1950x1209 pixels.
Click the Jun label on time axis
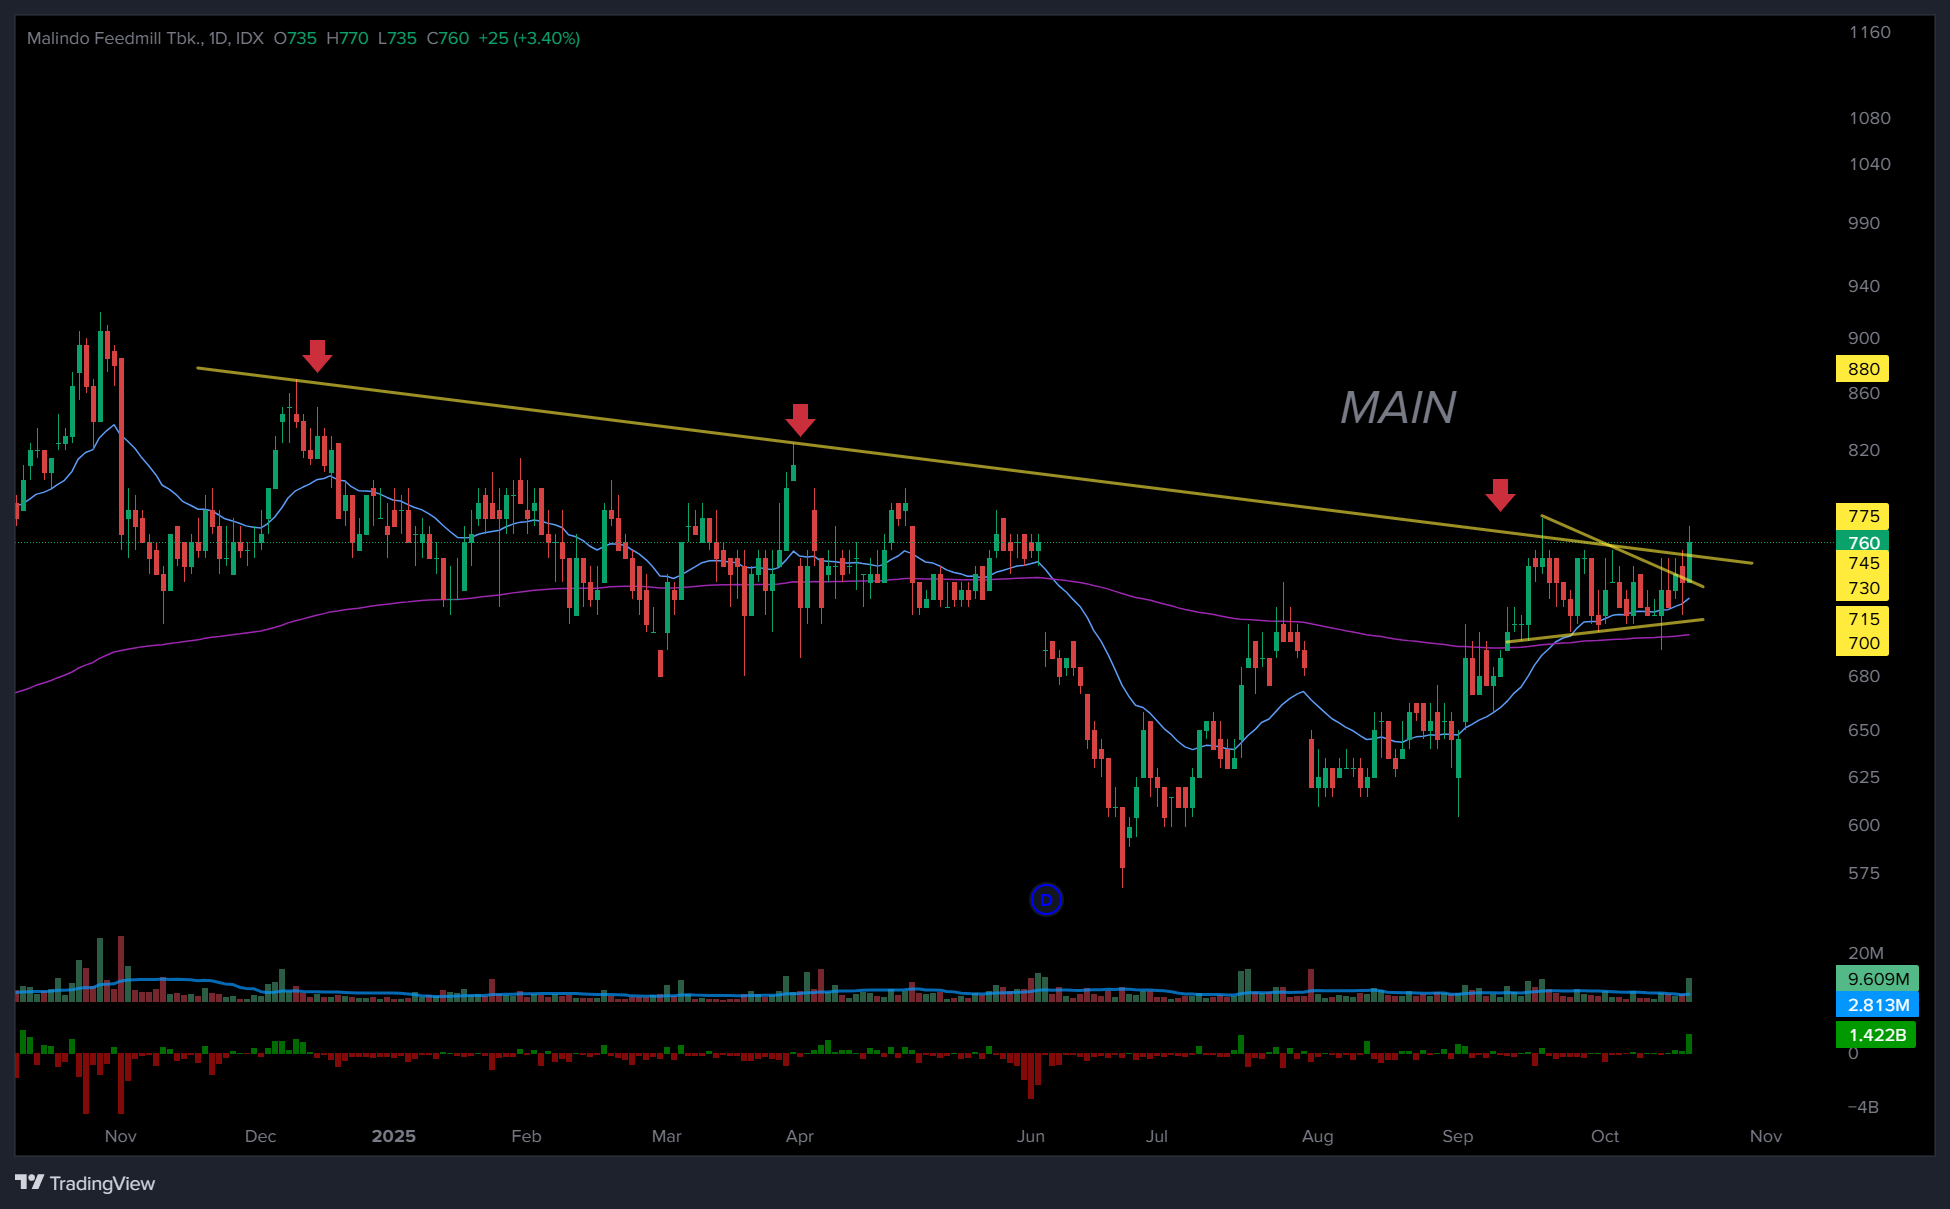point(1030,1136)
